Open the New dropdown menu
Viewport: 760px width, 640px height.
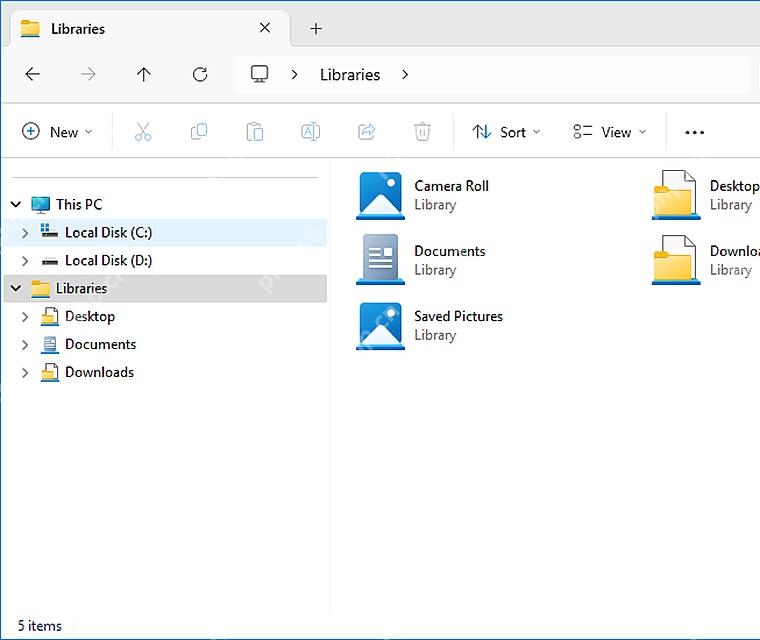click(x=57, y=132)
